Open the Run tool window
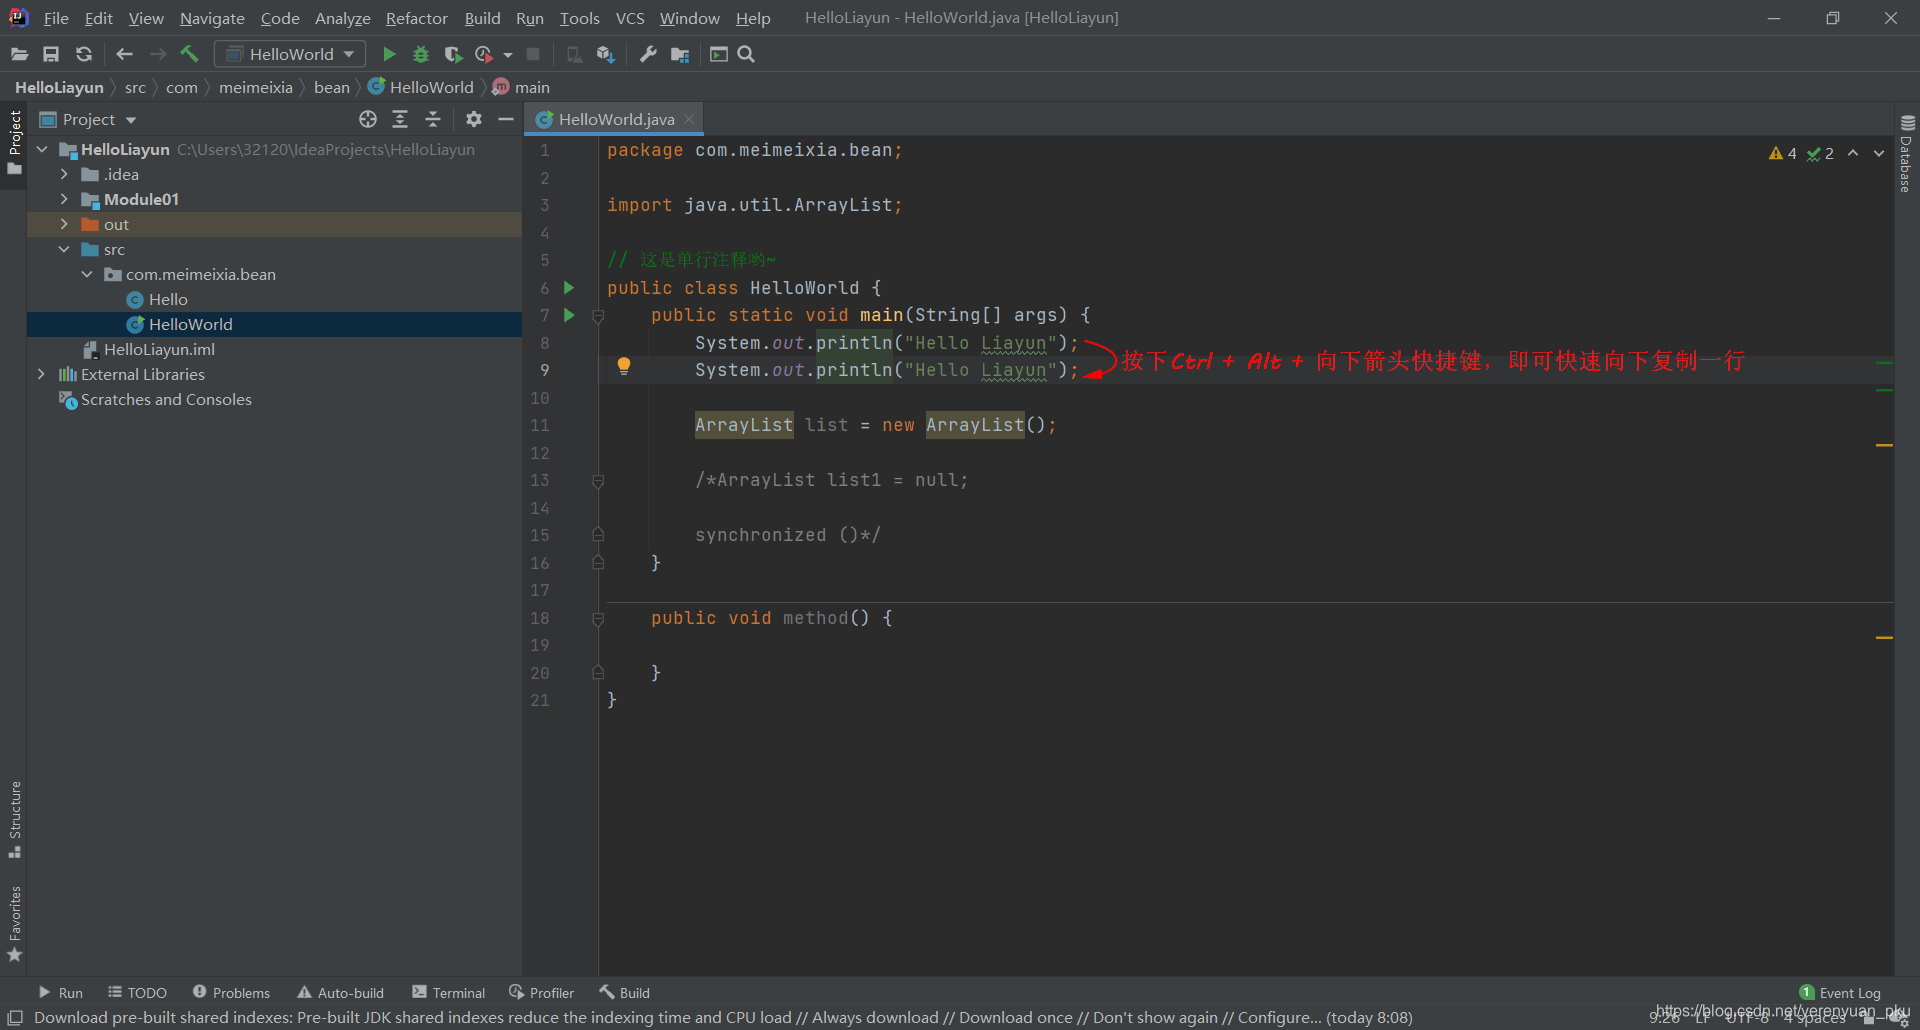 (x=60, y=993)
